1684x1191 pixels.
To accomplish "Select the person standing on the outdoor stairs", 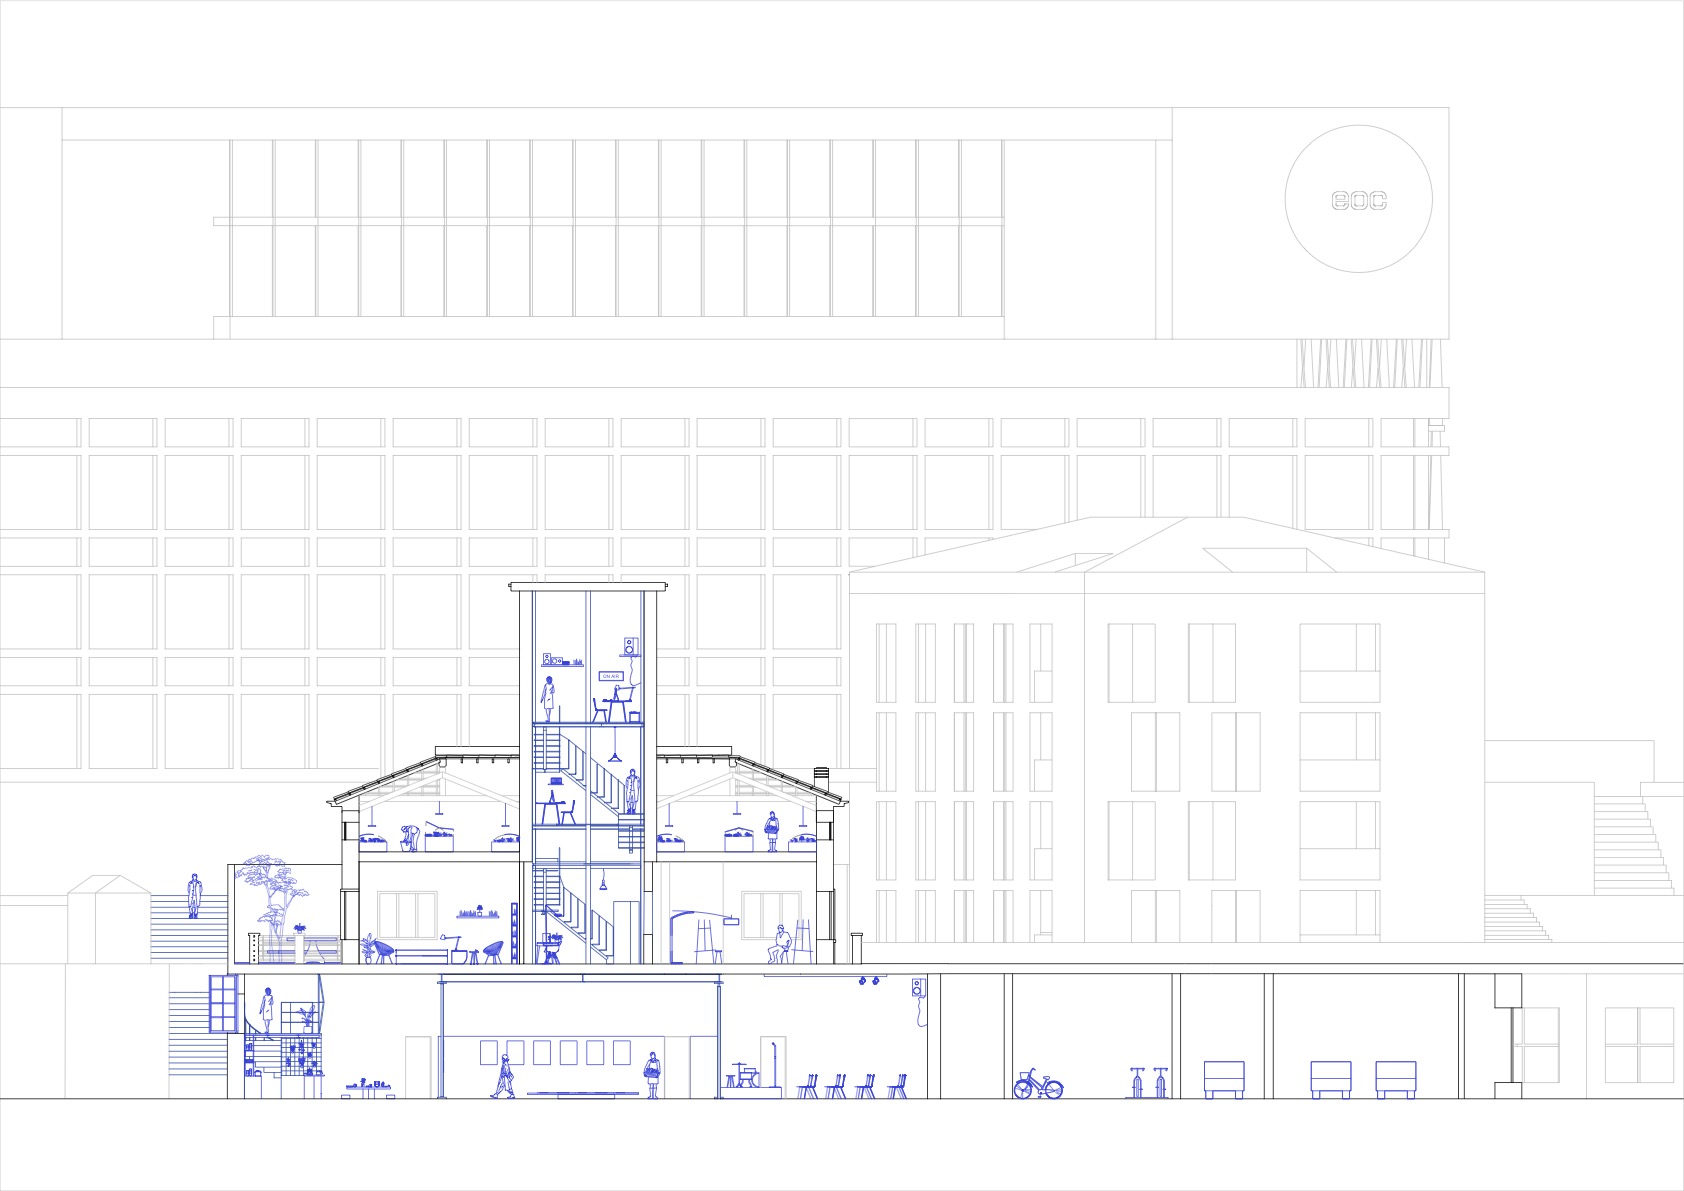I will (x=193, y=896).
